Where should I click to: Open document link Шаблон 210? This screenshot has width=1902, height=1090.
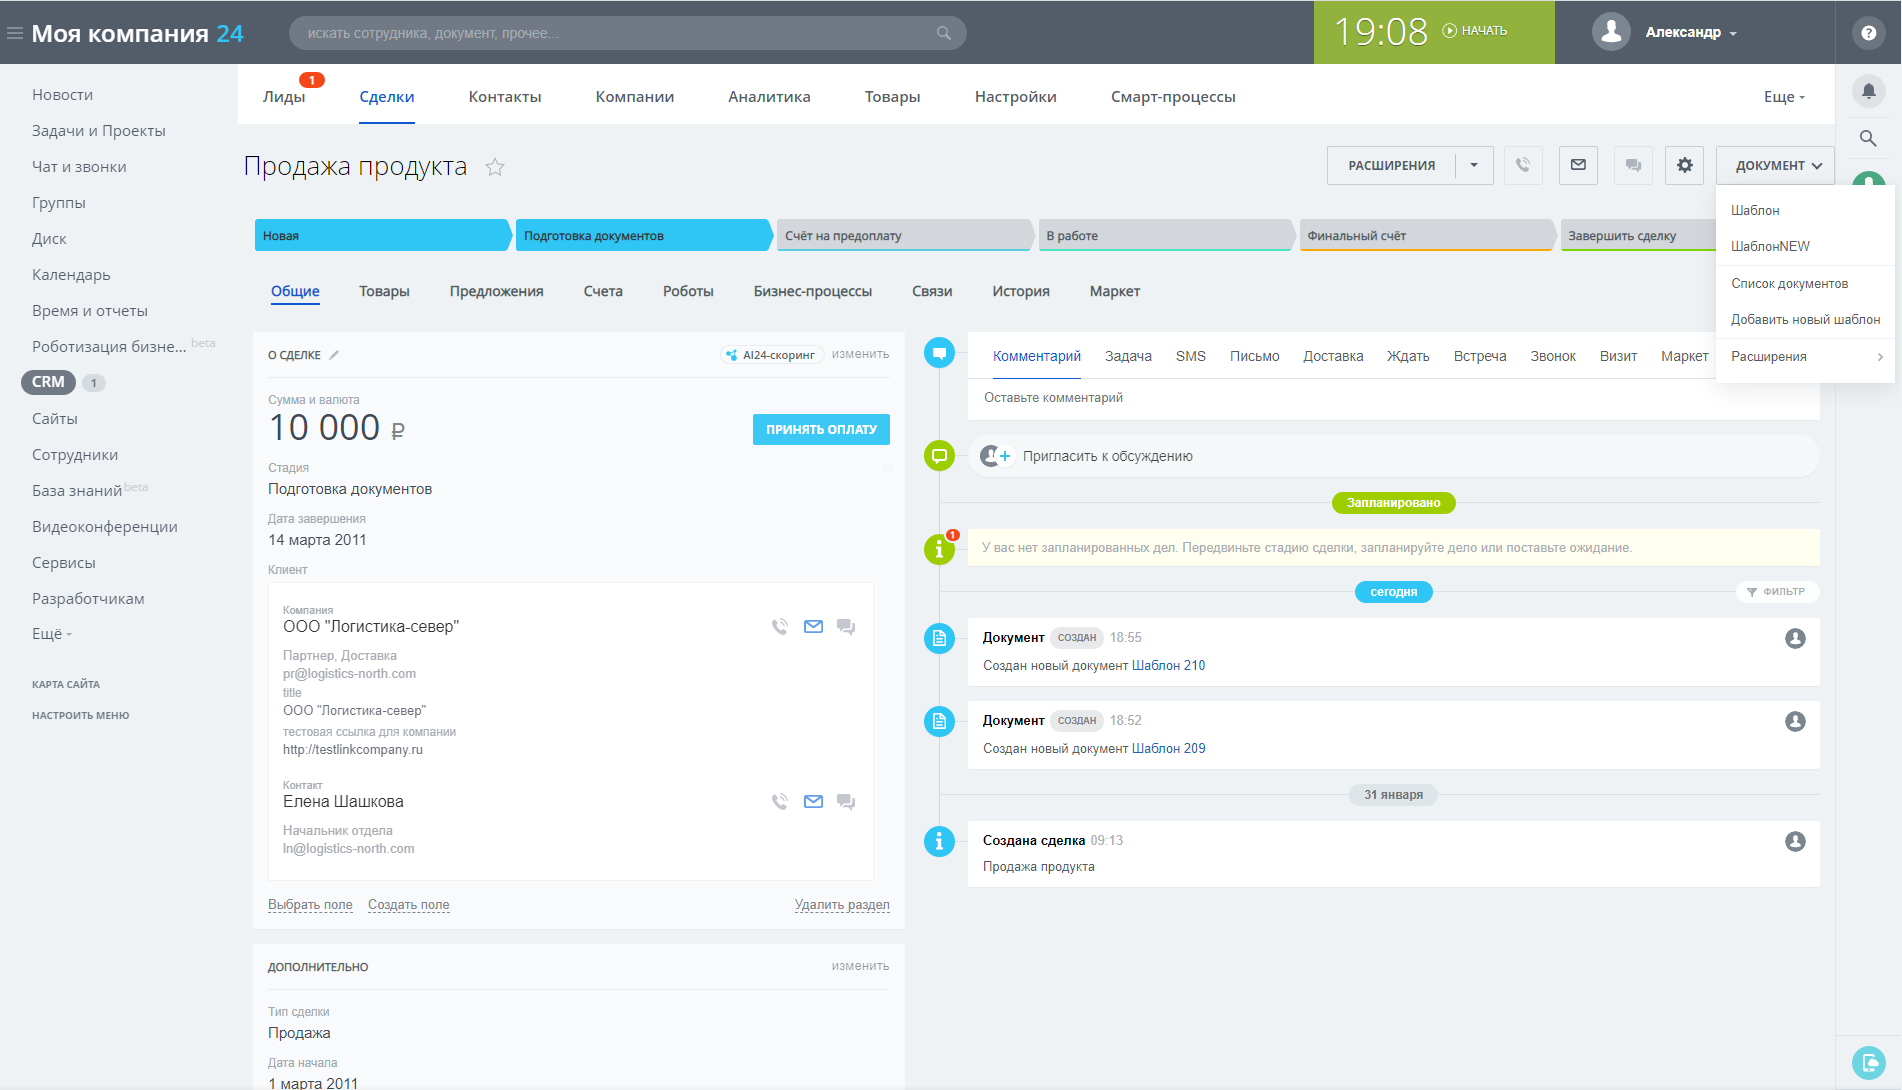(x=1168, y=666)
